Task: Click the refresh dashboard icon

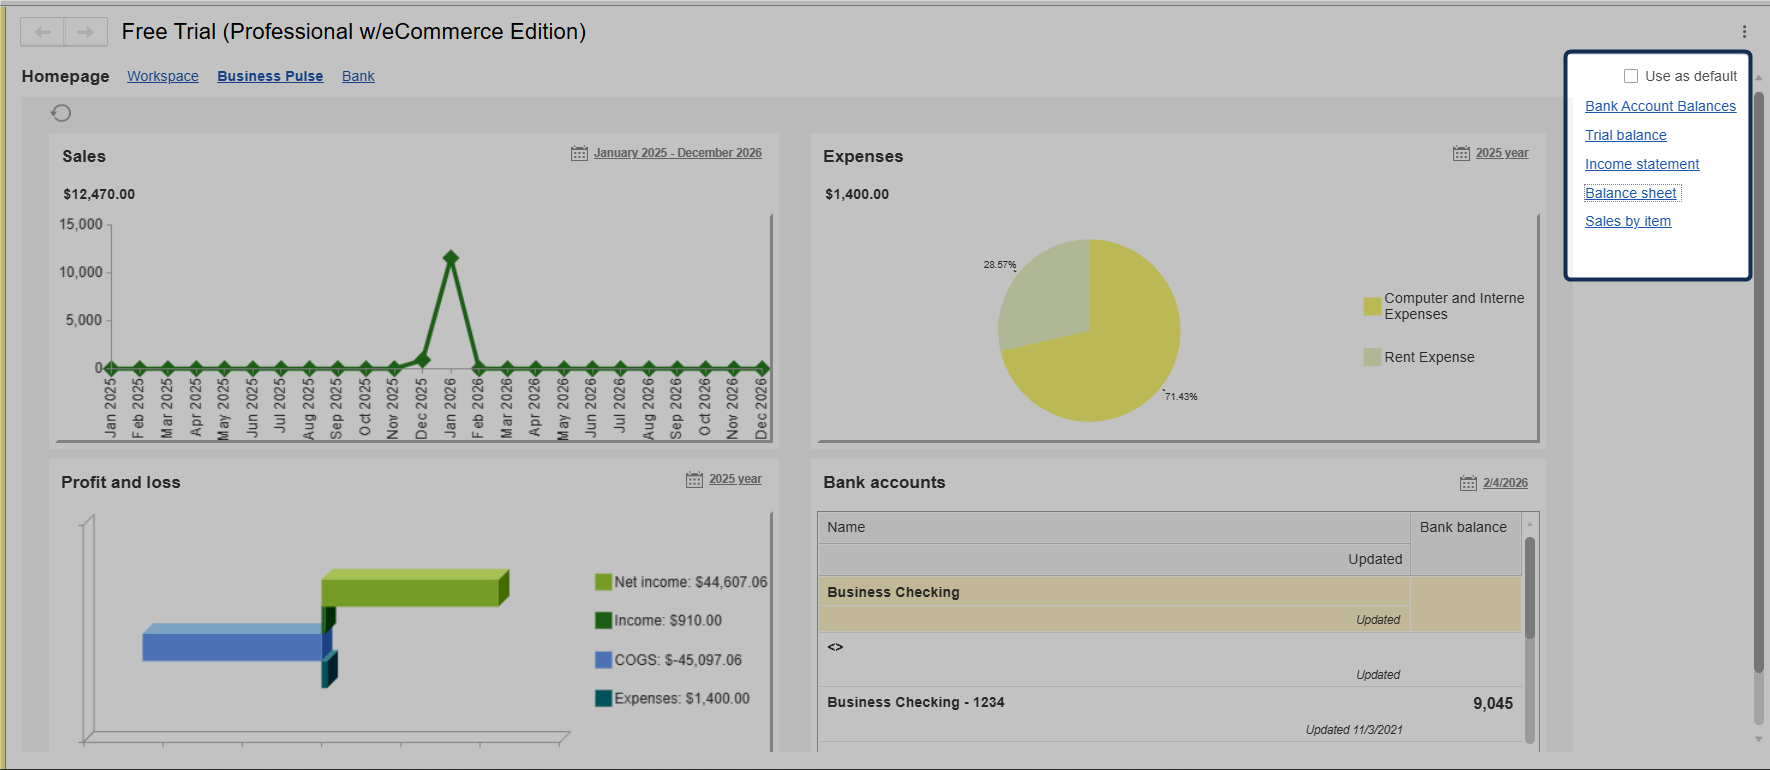Action: pyautogui.click(x=61, y=113)
